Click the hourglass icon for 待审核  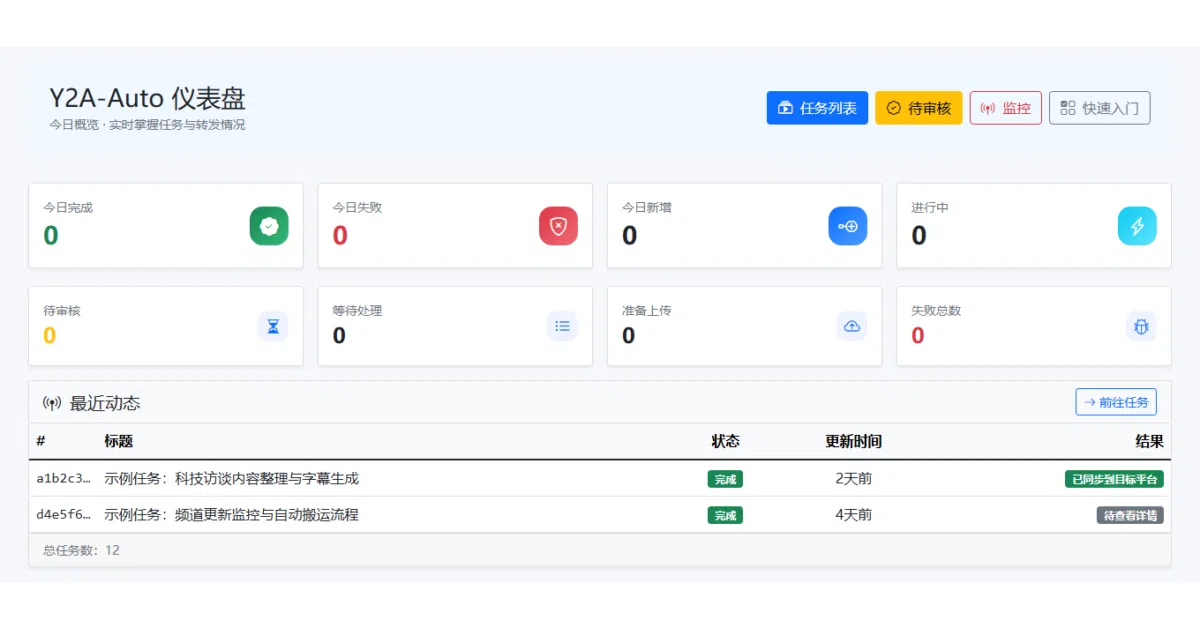click(273, 326)
